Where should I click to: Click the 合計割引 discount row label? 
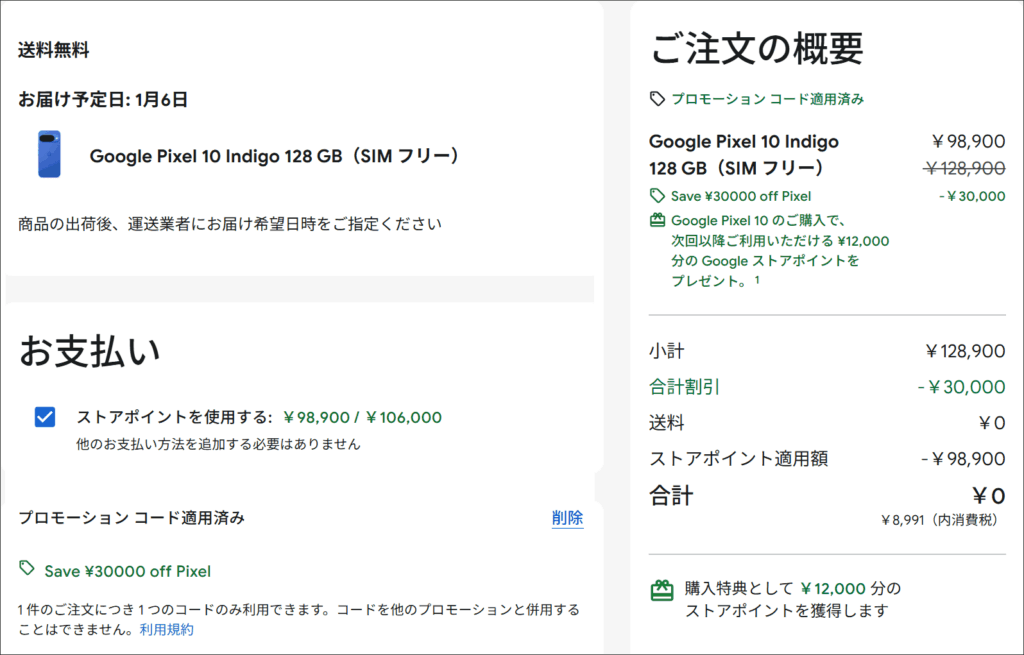[x=685, y=387]
